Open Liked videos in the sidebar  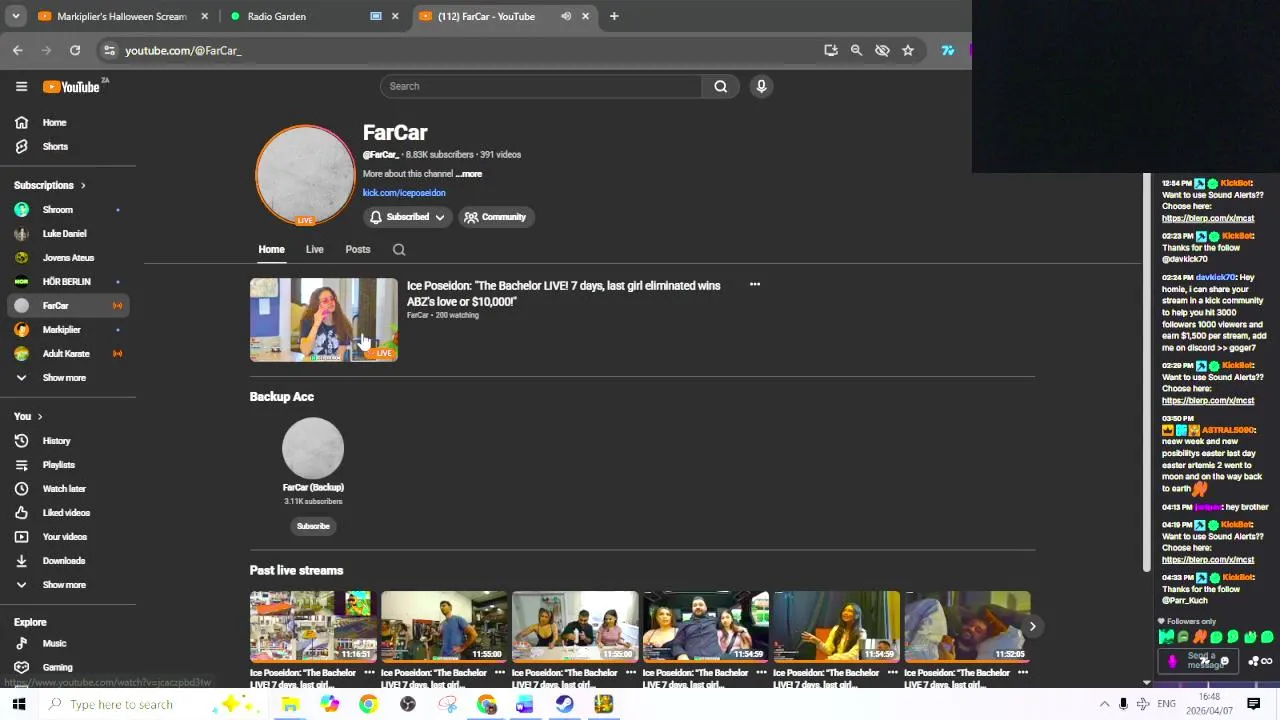(68, 512)
